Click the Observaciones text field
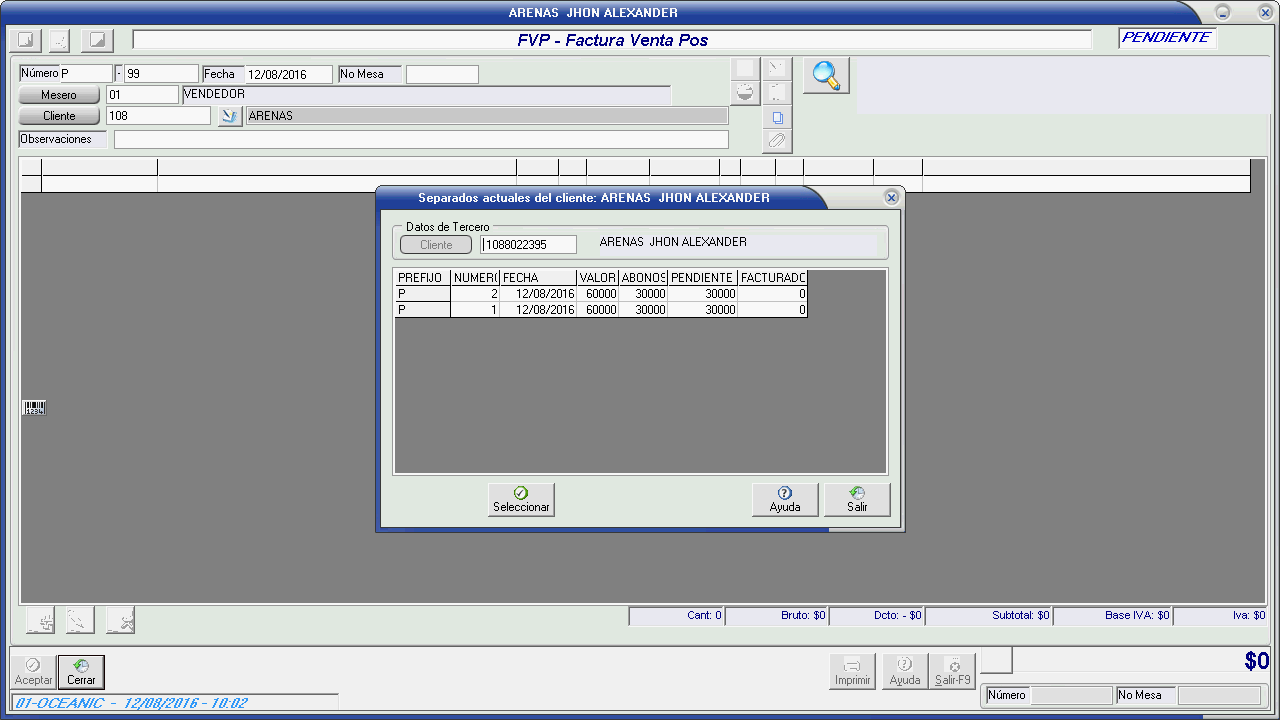The height and width of the screenshot is (720, 1280). [x=420, y=140]
